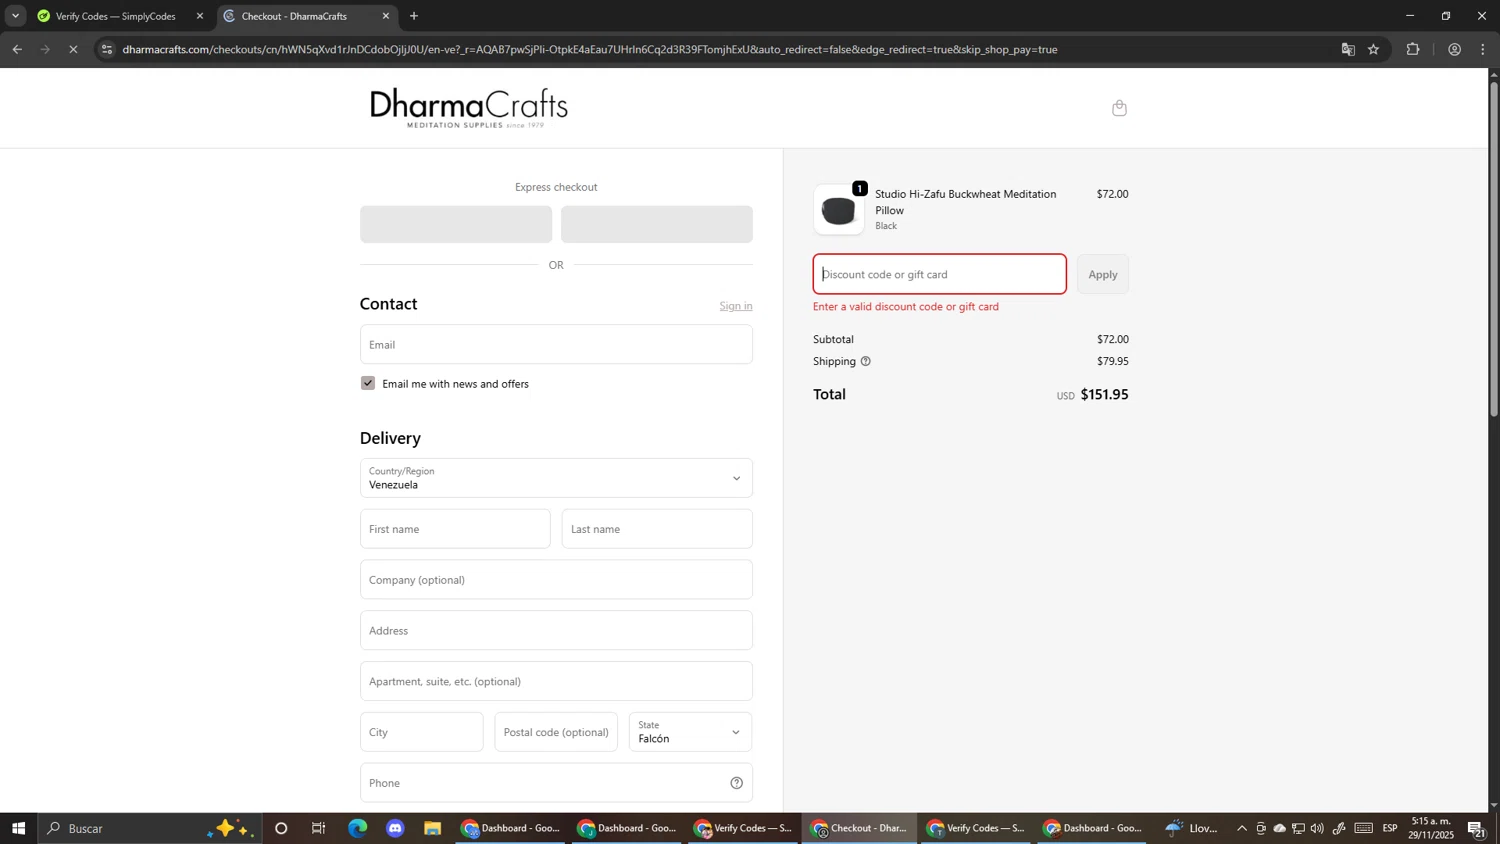Switch to Verify Codes — SimplyCodes tab
The height and width of the screenshot is (844, 1500).
point(114,16)
